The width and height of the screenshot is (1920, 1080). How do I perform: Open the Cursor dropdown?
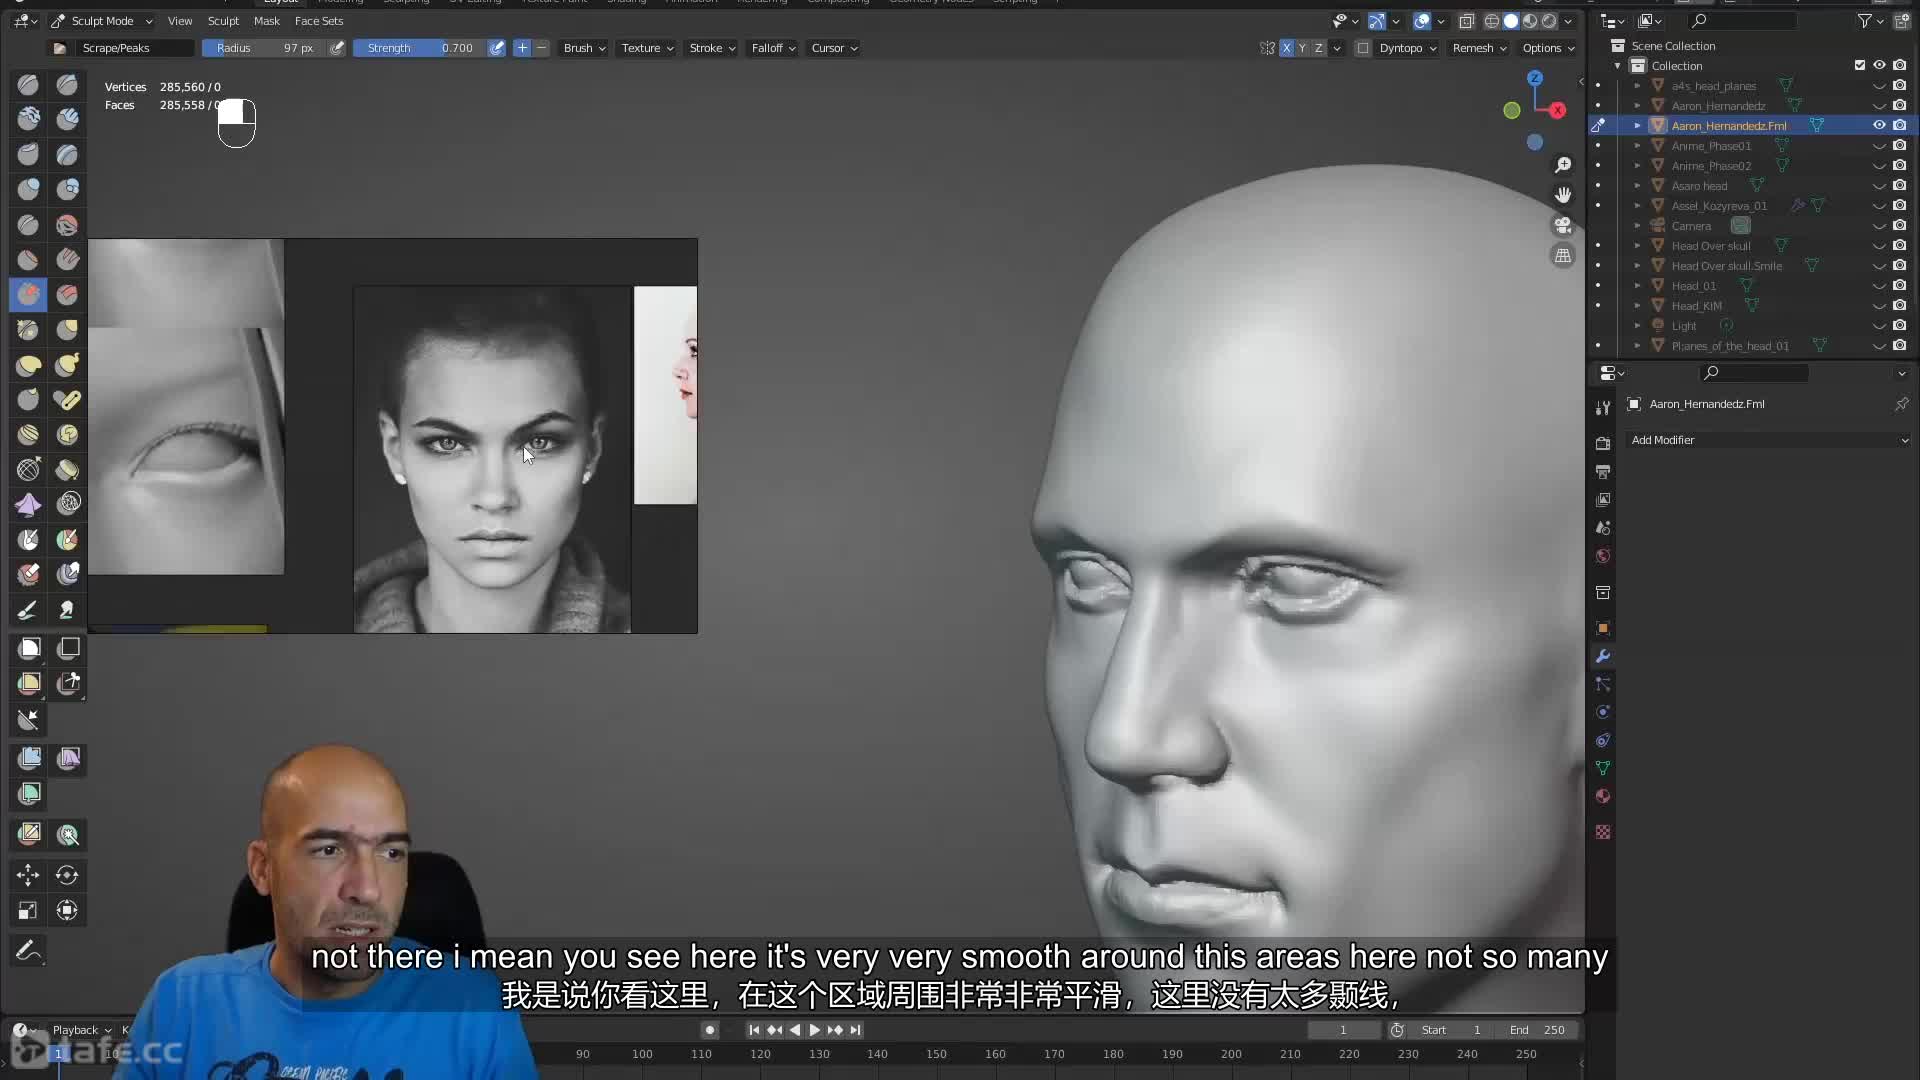[834, 48]
